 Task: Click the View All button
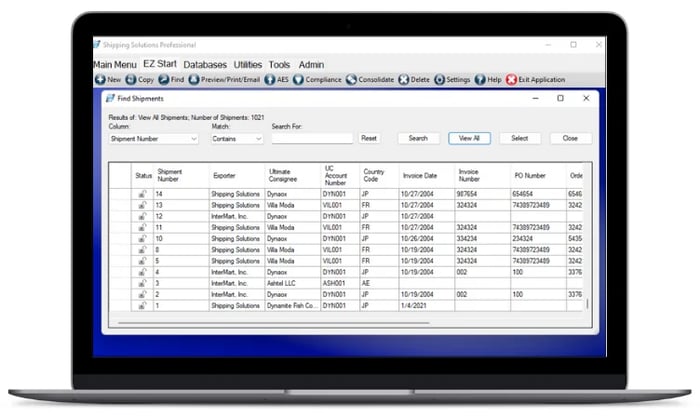(469, 138)
